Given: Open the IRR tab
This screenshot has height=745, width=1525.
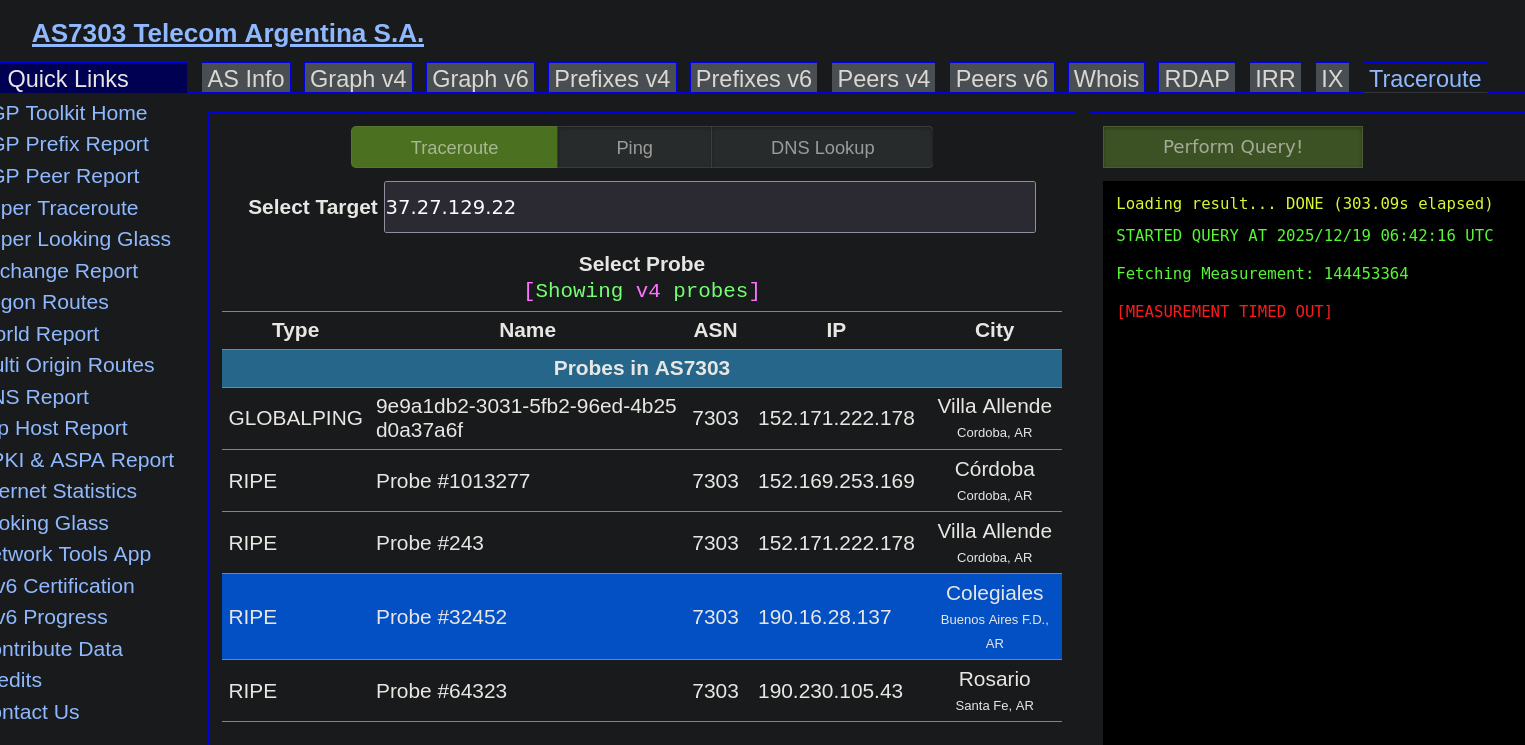Looking at the screenshot, I should (1275, 79).
